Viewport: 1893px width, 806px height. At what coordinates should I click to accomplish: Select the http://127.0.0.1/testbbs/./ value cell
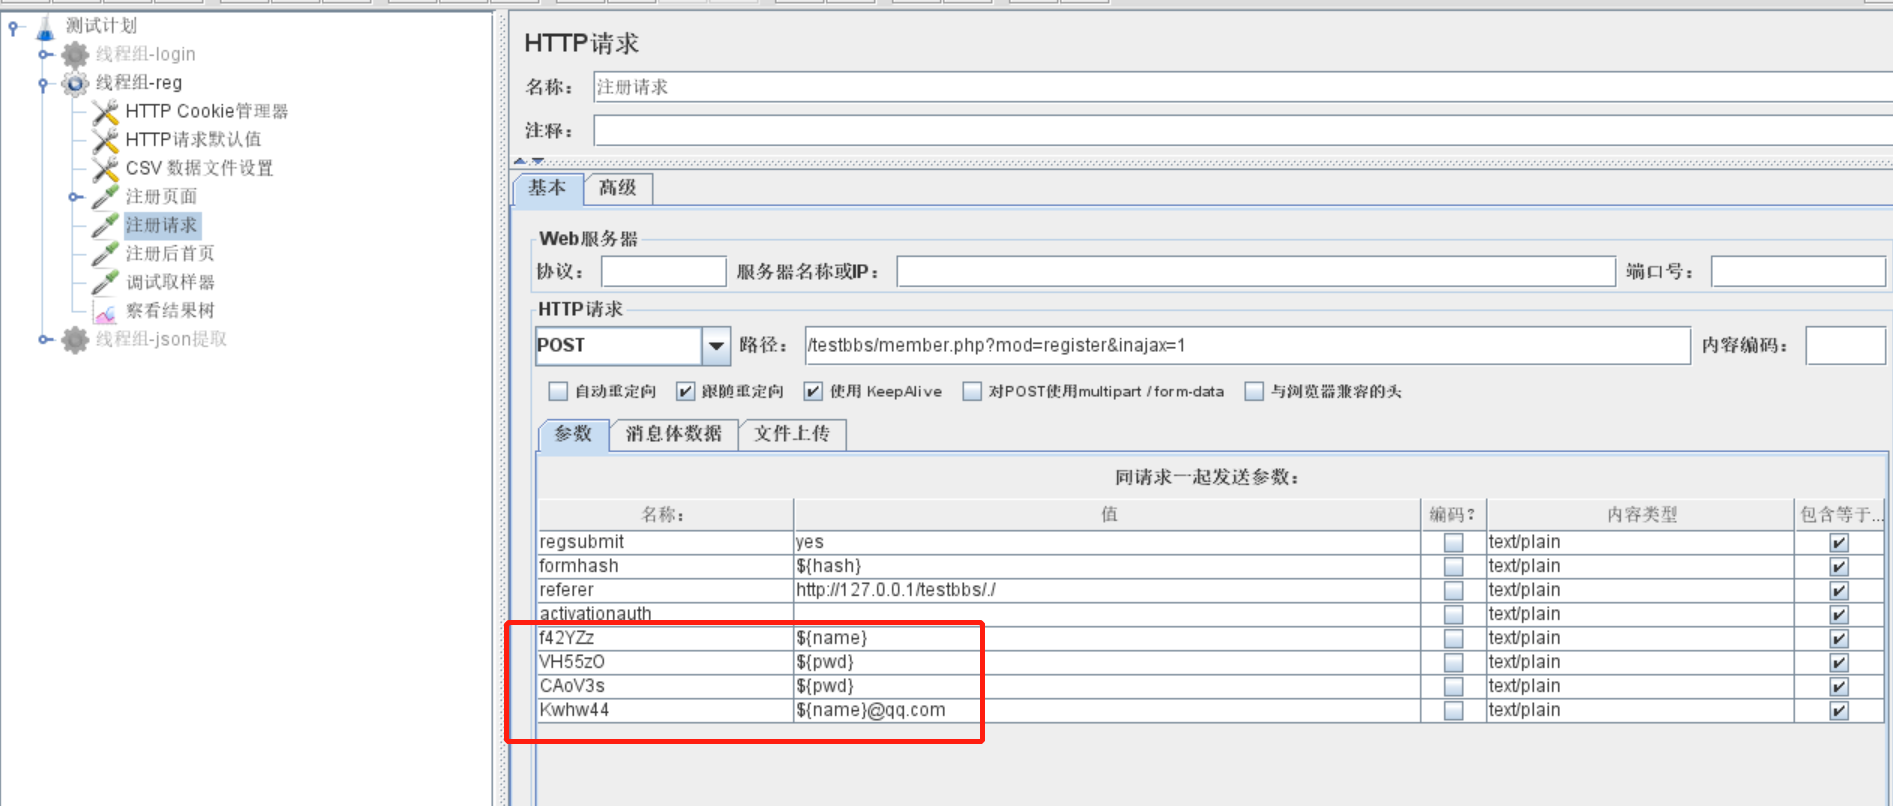tap(1107, 590)
